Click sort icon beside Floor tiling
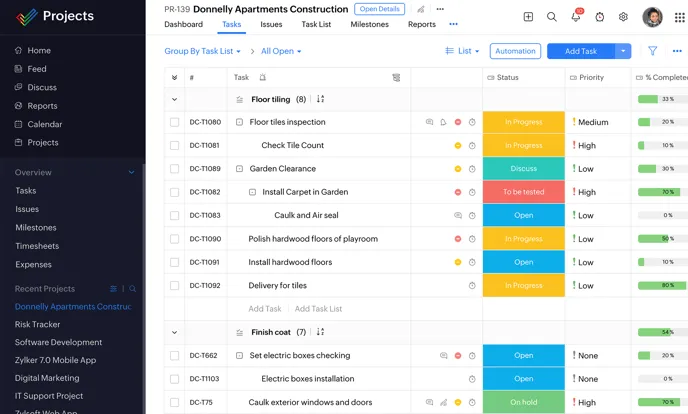 click(321, 99)
